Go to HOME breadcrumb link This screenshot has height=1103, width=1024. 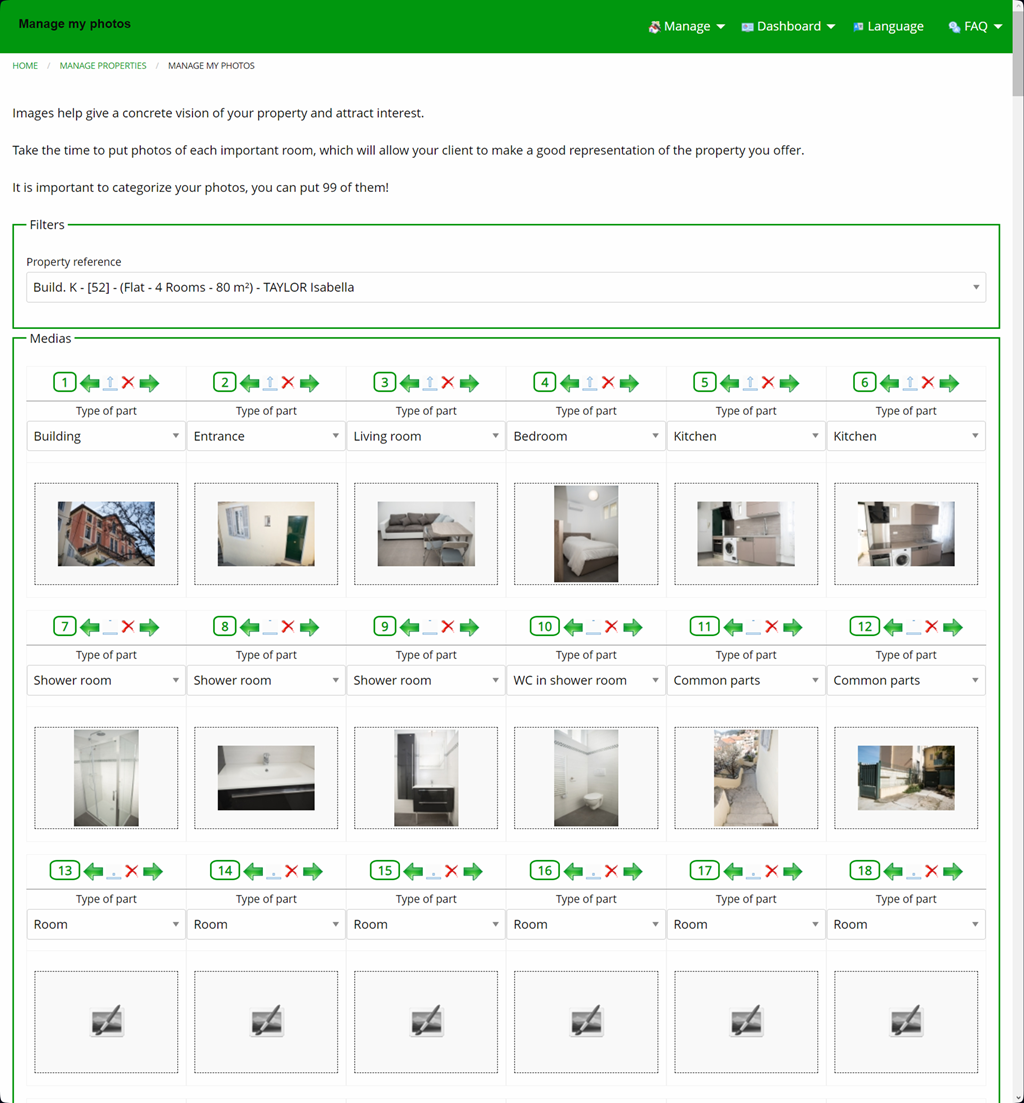pos(25,65)
